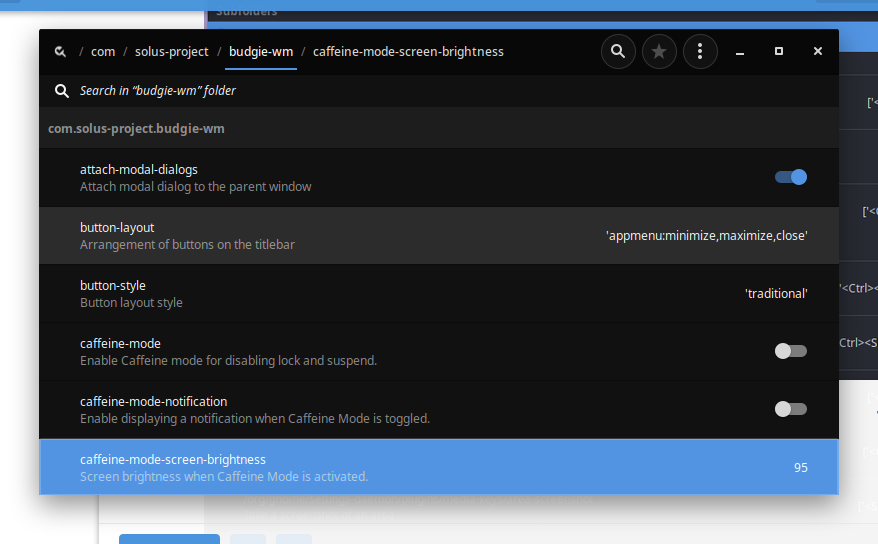Viewport: 878px width, 544px height.
Task: Navigate to the "com" path segment
Action: [103, 51]
